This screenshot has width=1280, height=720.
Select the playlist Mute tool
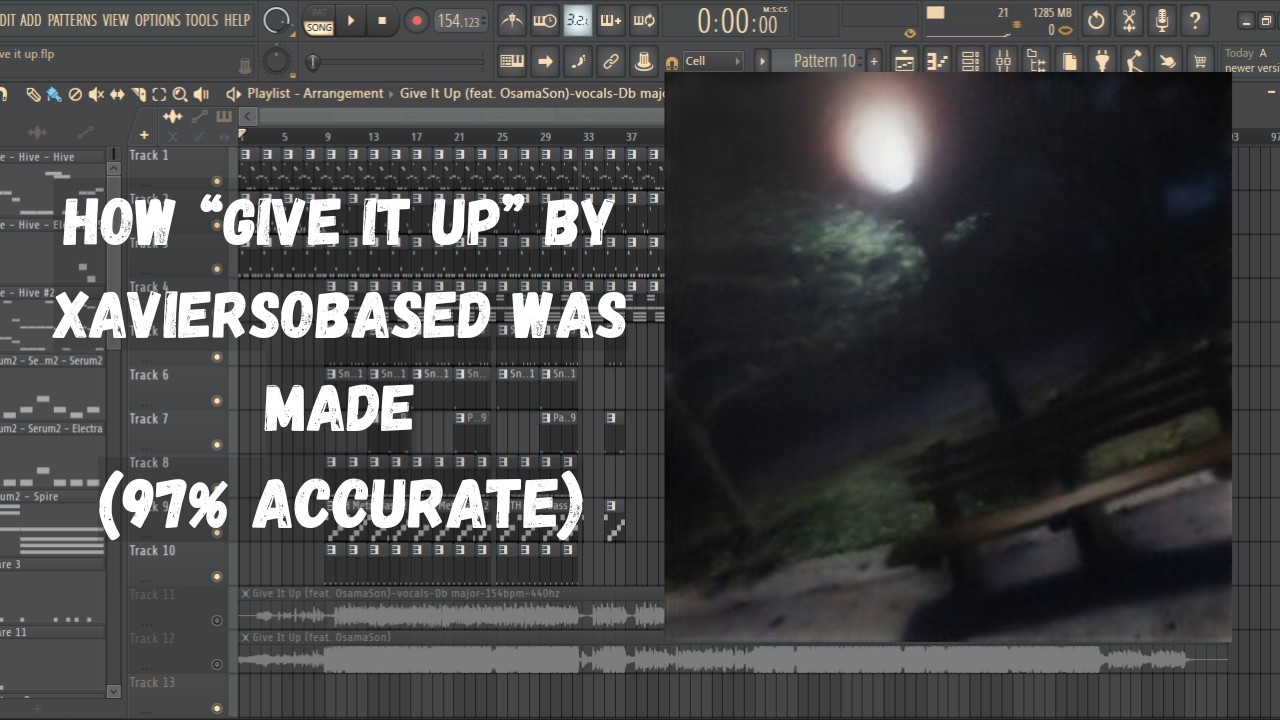[x=96, y=94]
